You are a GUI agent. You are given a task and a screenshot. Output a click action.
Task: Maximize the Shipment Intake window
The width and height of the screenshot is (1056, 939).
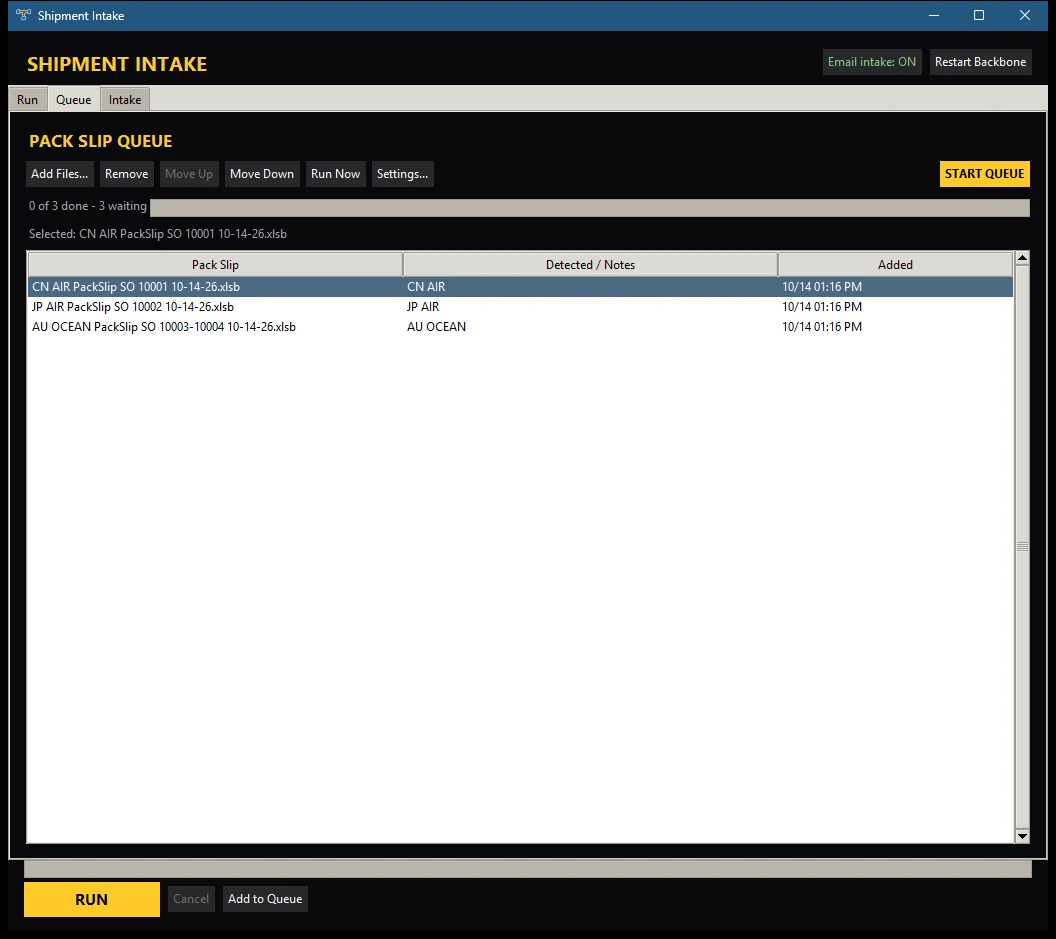coord(979,15)
